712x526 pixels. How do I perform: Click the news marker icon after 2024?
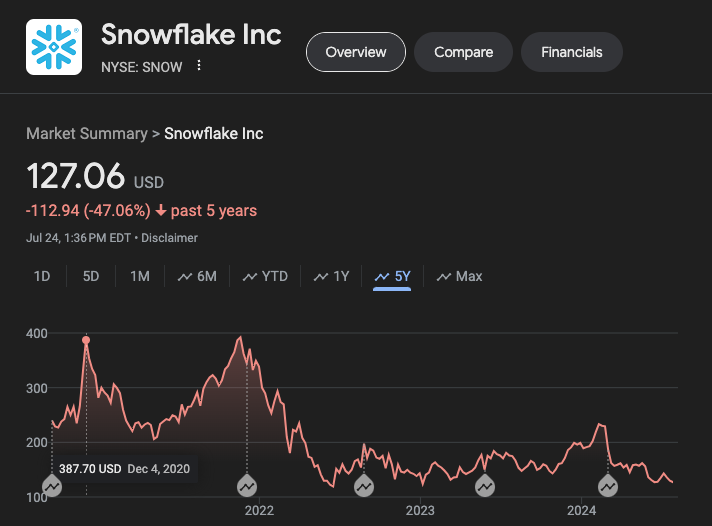point(608,487)
